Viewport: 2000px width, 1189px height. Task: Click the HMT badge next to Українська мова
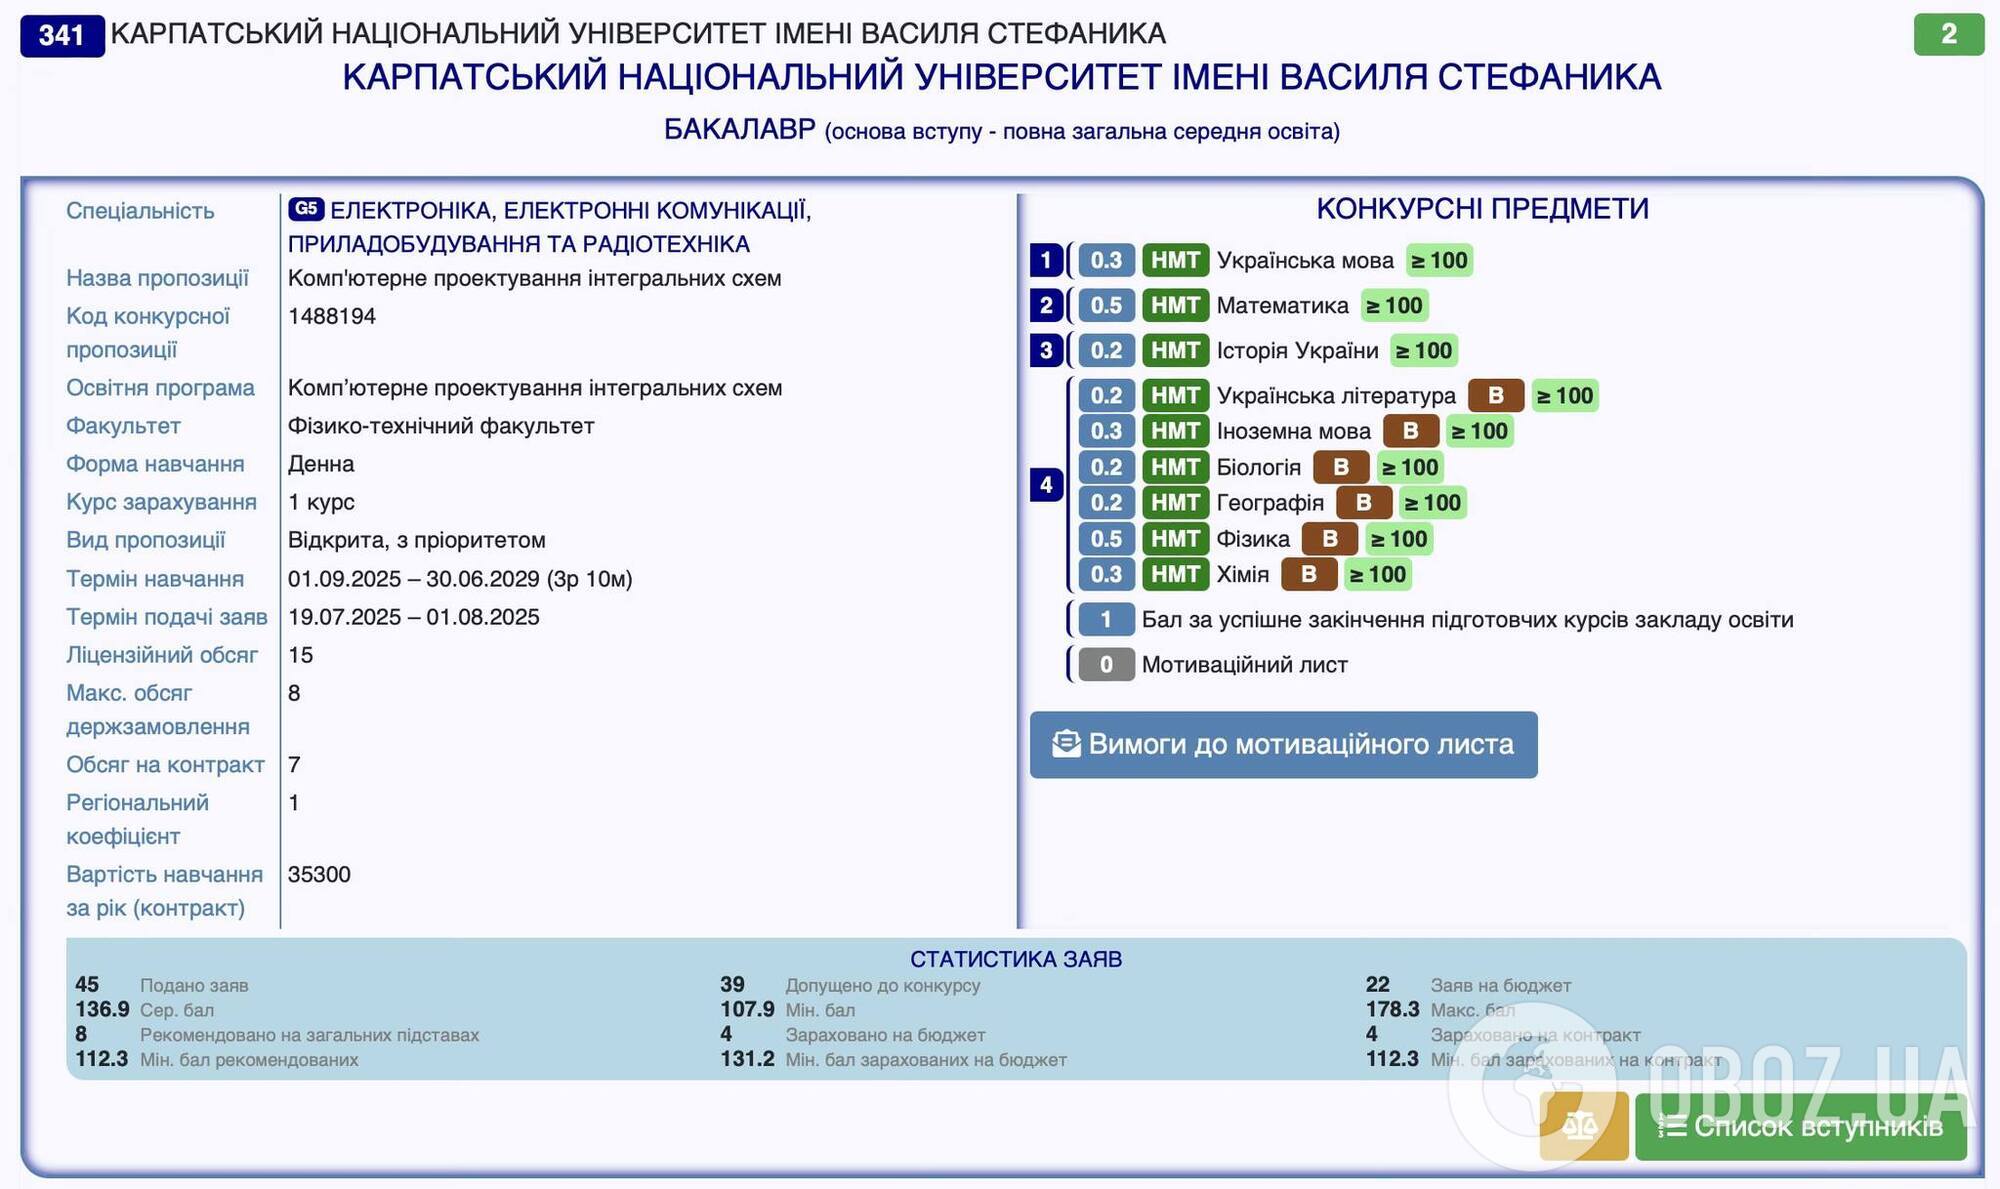tap(1175, 261)
